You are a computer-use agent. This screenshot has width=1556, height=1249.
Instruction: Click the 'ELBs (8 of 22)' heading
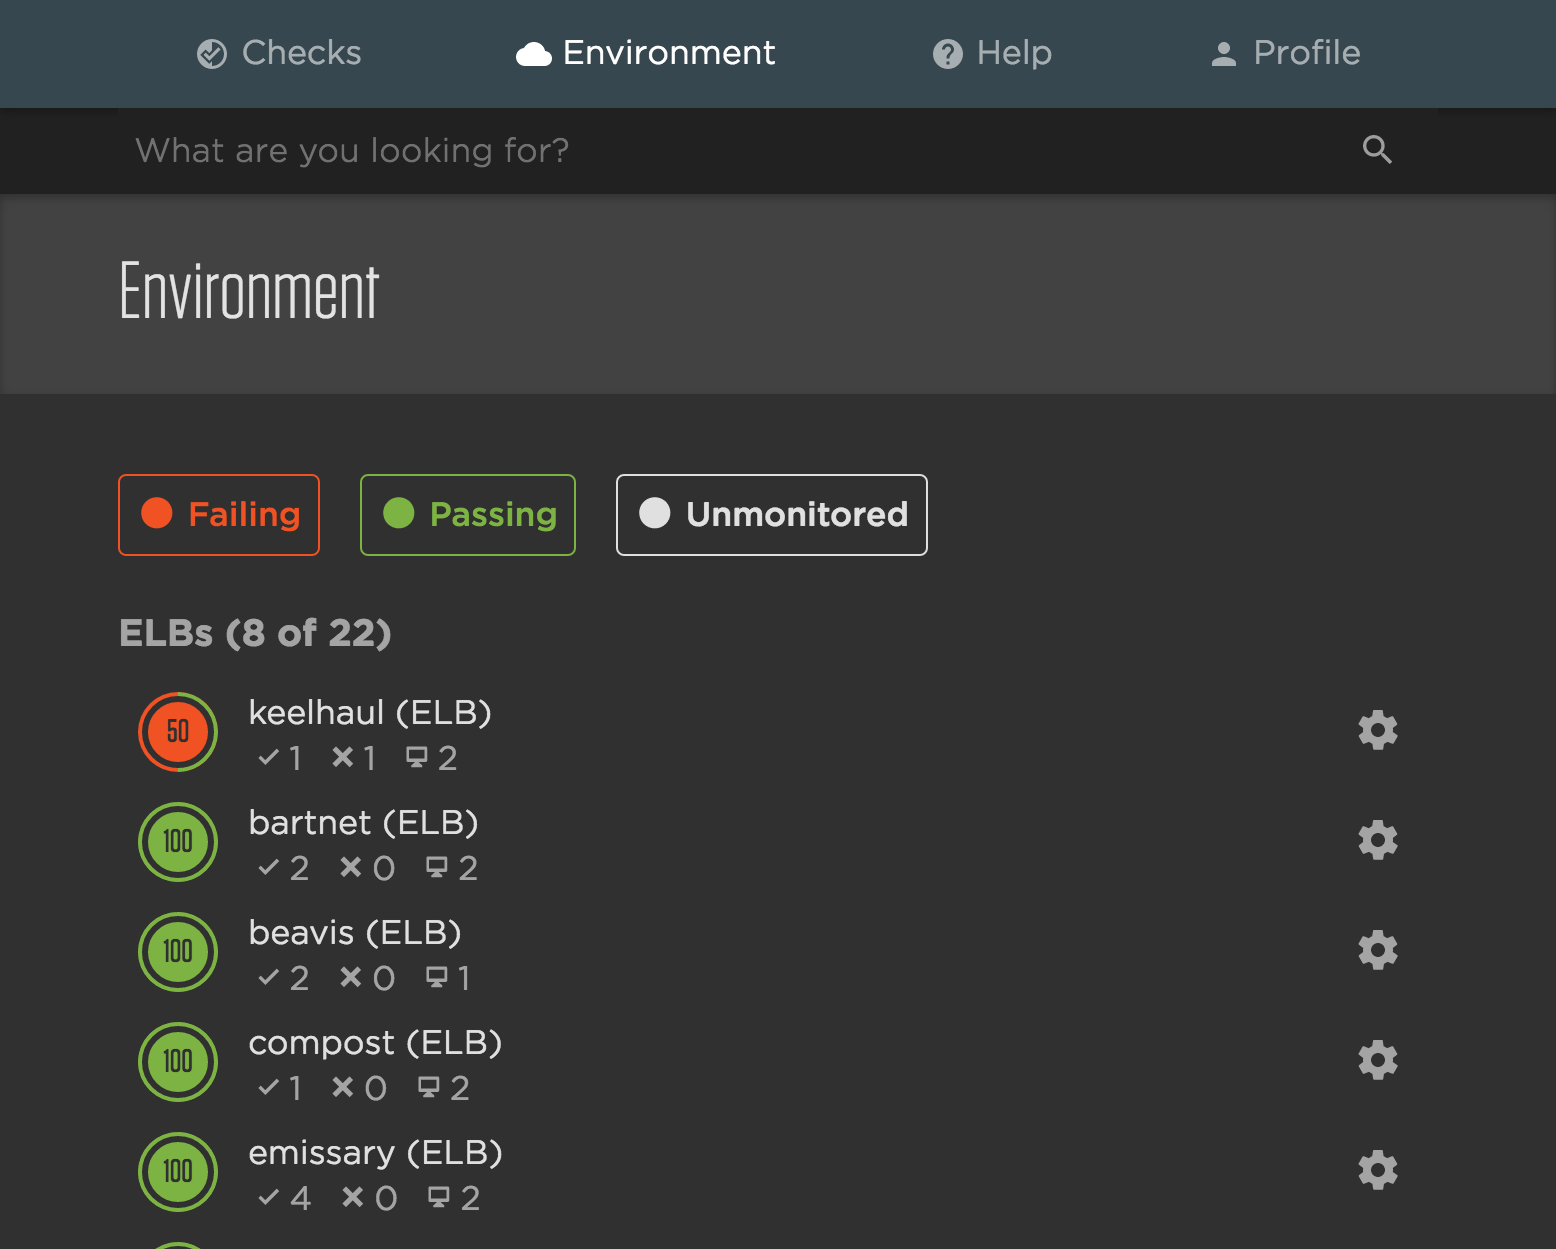click(255, 633)
